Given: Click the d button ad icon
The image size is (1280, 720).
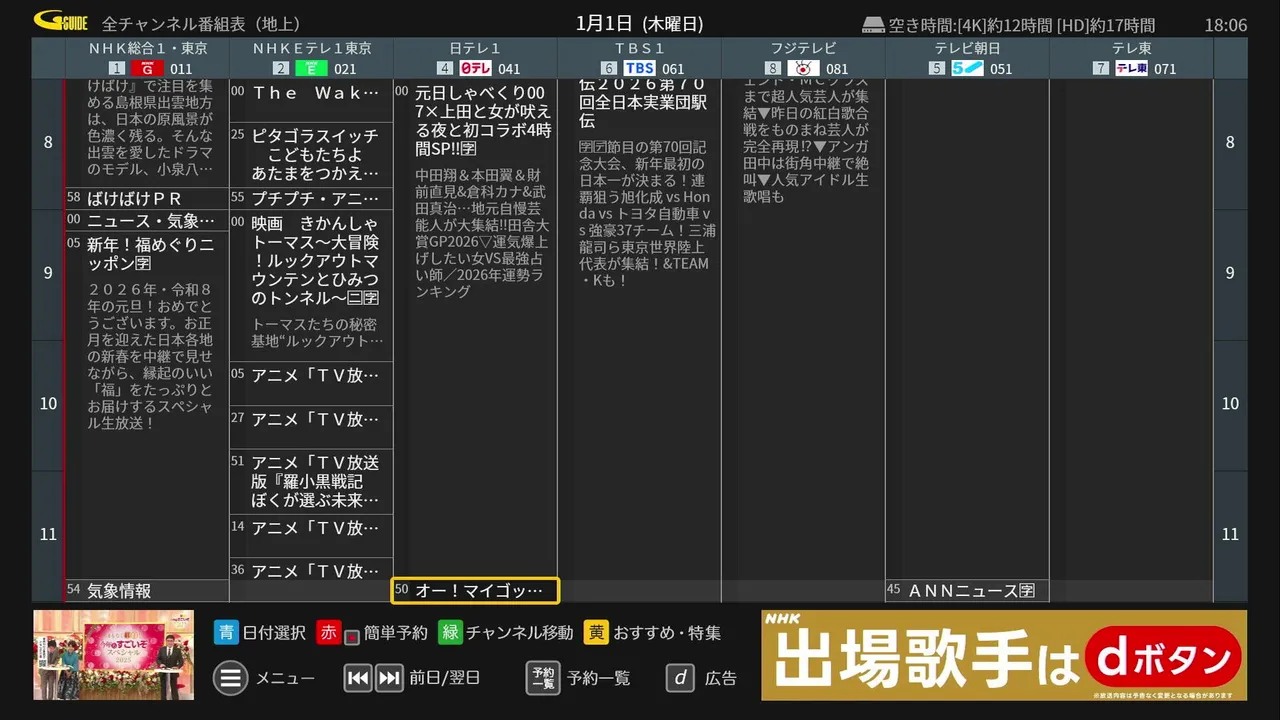Looking at the screenshot, I should (680, 678).
